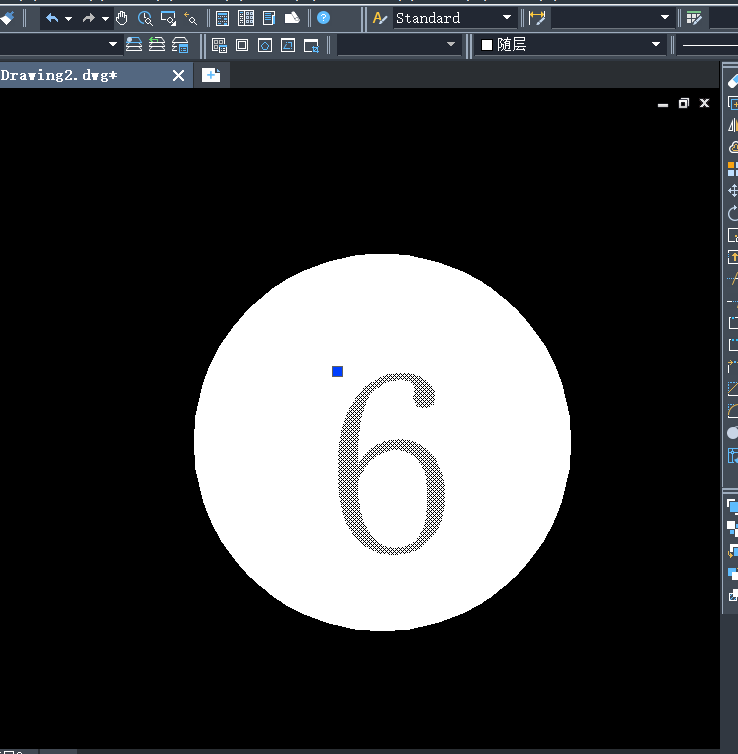Click the Match Properties paintbrush icon
This screenshot has height=754, width=738.
pos(7,19)
